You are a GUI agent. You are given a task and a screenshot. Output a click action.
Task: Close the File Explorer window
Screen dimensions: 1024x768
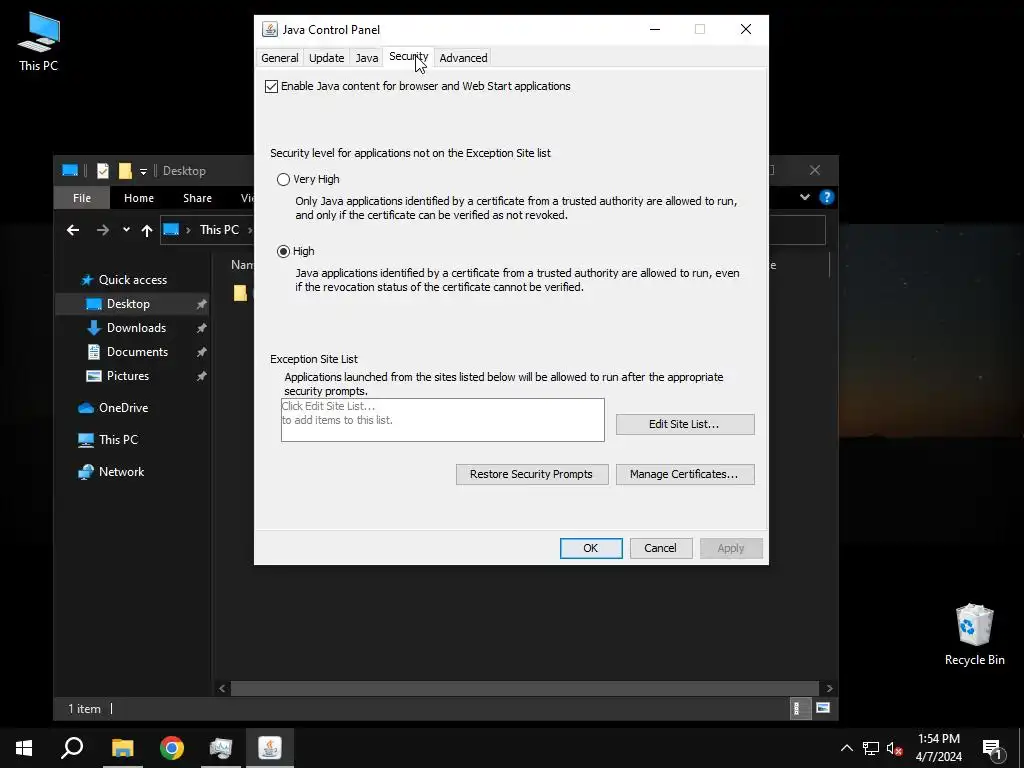815,170
